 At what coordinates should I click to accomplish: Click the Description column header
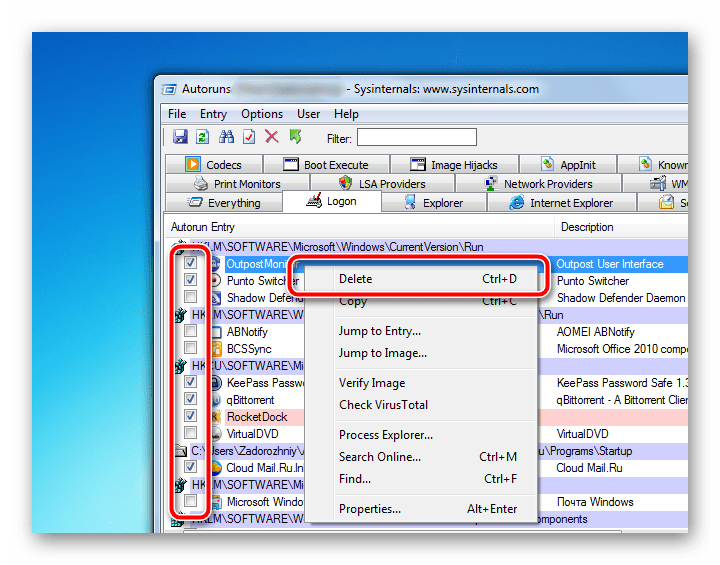[621, 227]
